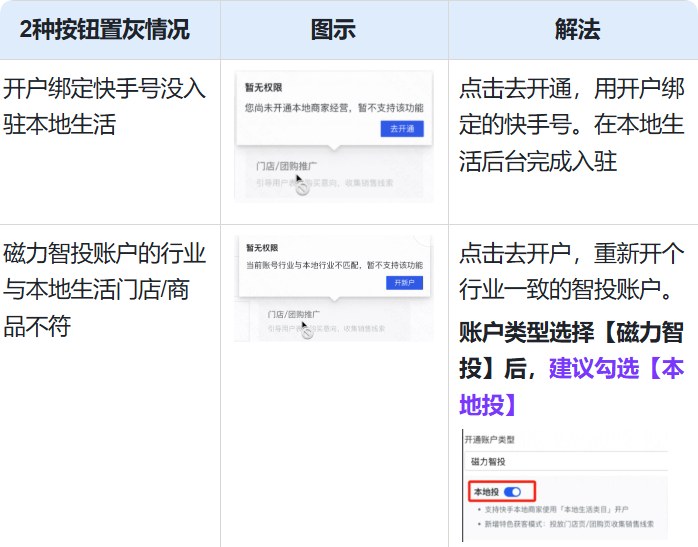Click the first 图示 screenshot thumbnail
Screen dimensions: 698x547
(334, 136)
